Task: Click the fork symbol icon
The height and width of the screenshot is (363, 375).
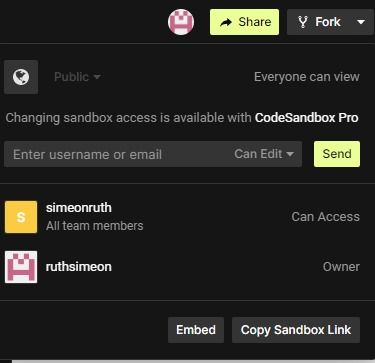Action: click(x=303, y=22)
